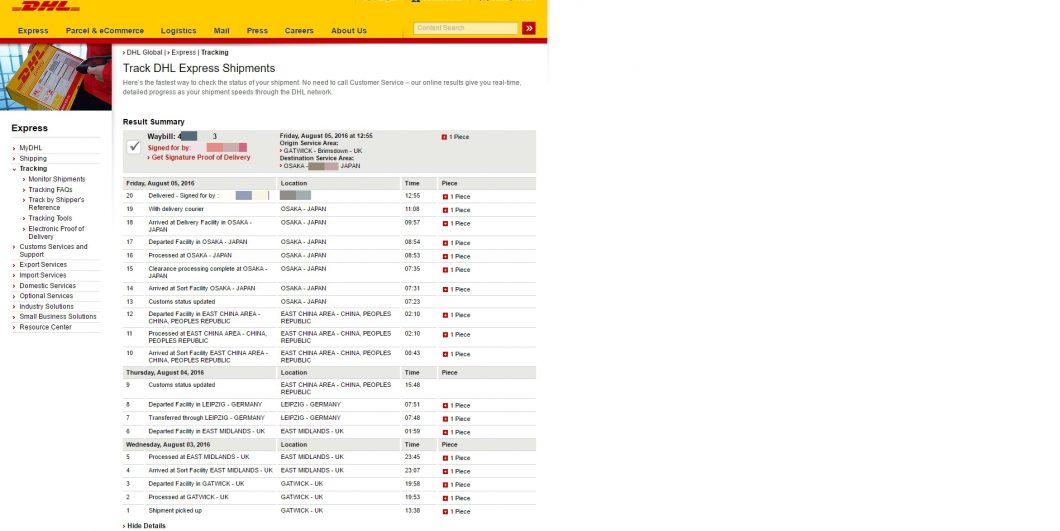Expand piece for Departed Facility in OSAKA row
Image resolution: width=1060 pixels, height=531 pixels.
click(x=445, y=243)
